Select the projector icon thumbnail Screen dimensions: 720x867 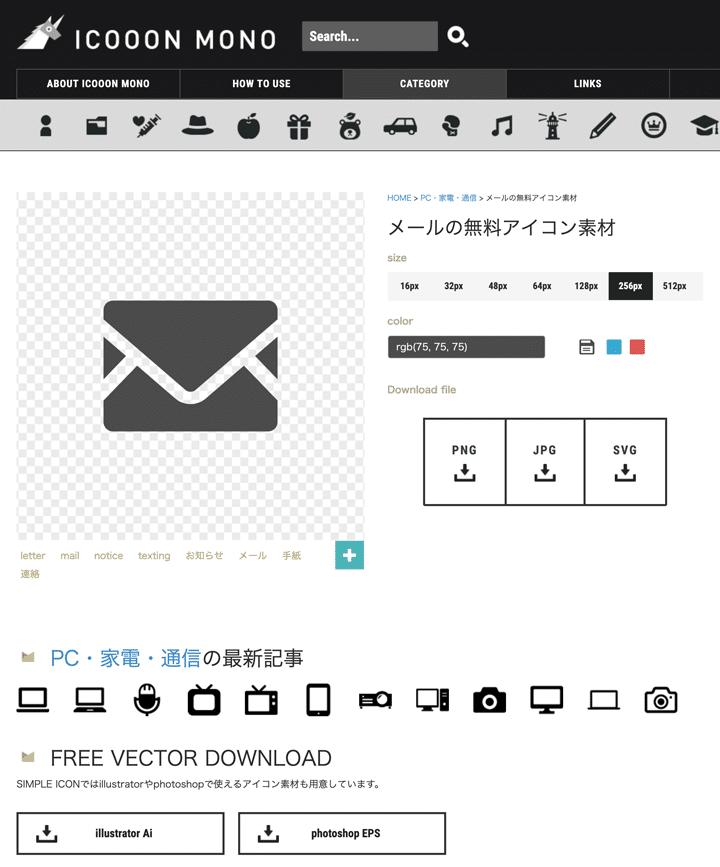click(x=375, y=701)
